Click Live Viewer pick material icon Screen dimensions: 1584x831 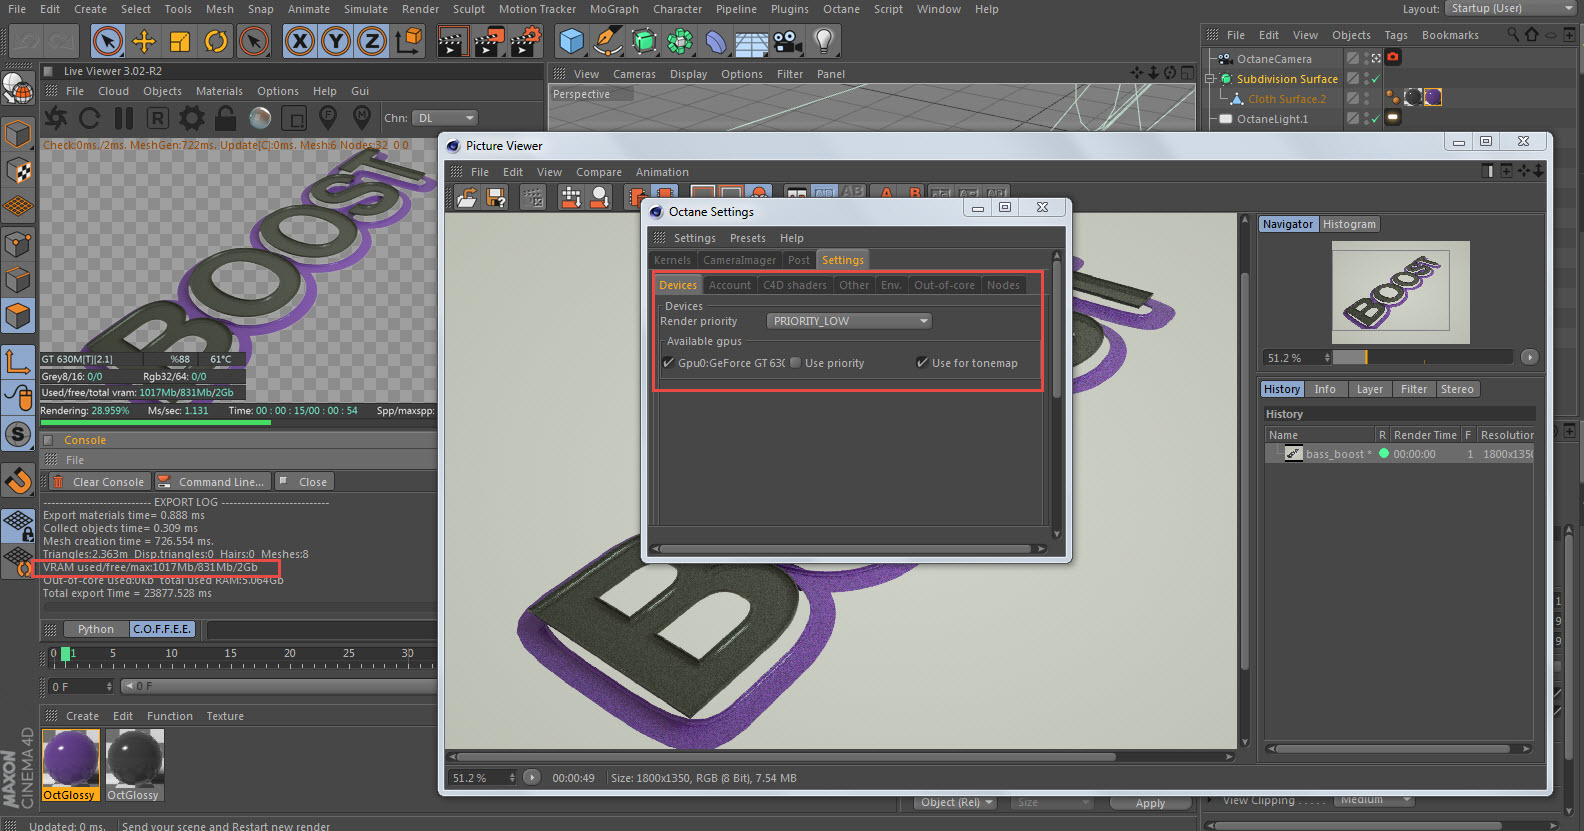[x=362, y=118]
